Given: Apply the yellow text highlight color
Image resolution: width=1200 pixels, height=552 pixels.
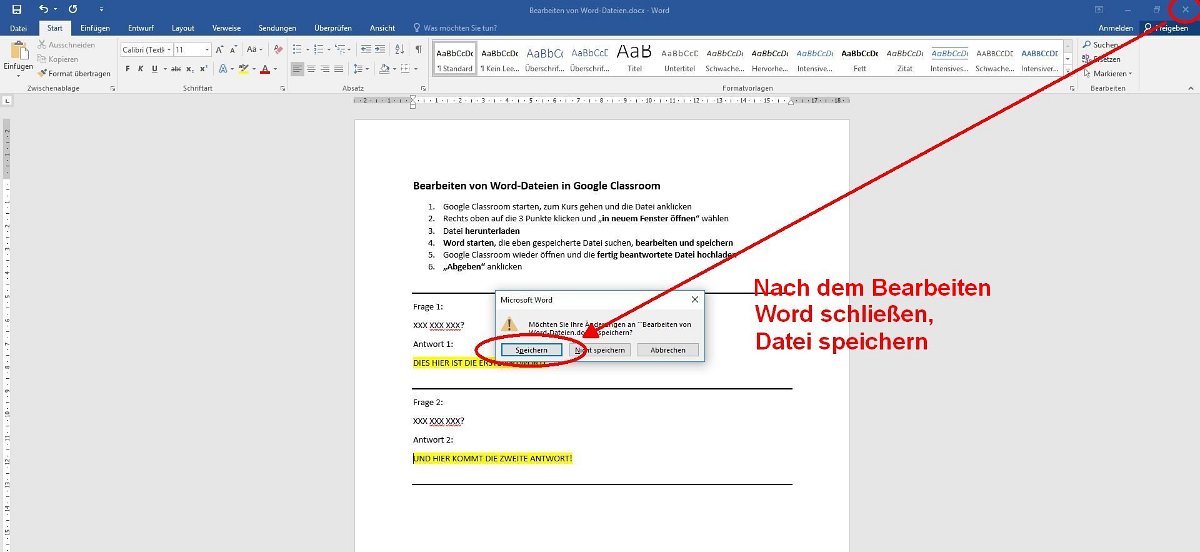Looking at the screenshot, I should [x=243, y=69].
